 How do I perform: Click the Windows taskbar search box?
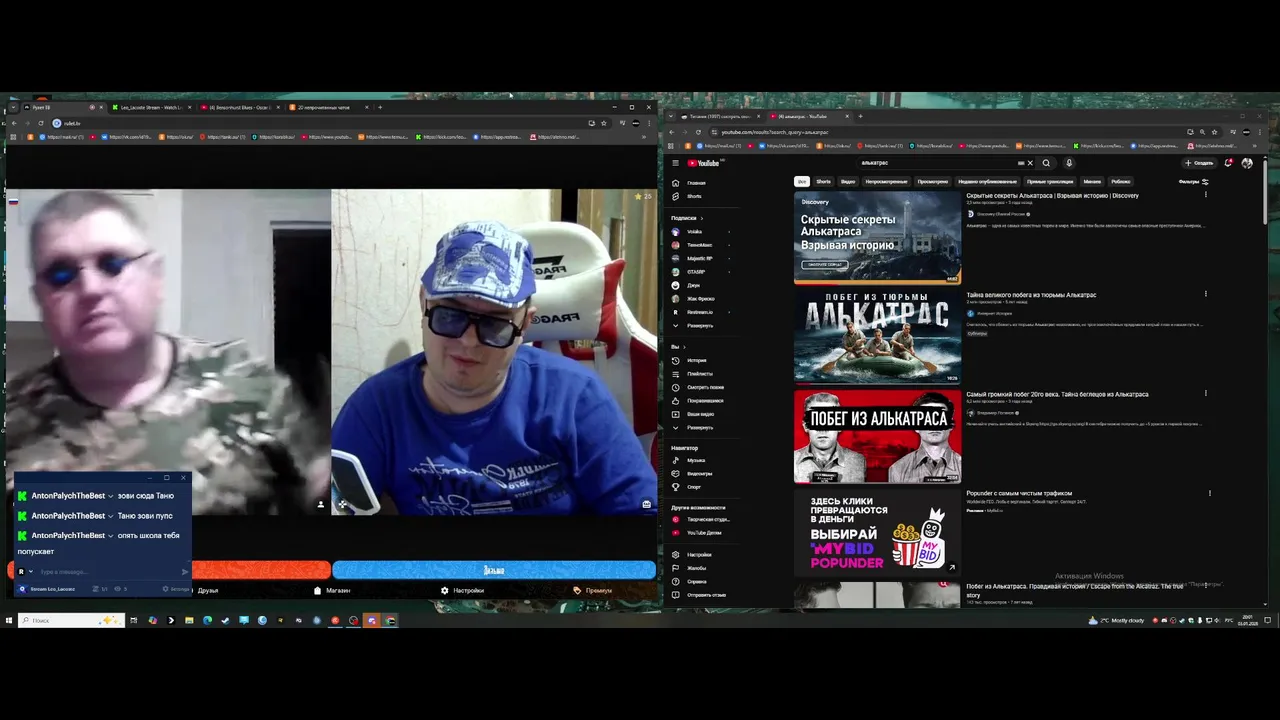coord(70,620)
